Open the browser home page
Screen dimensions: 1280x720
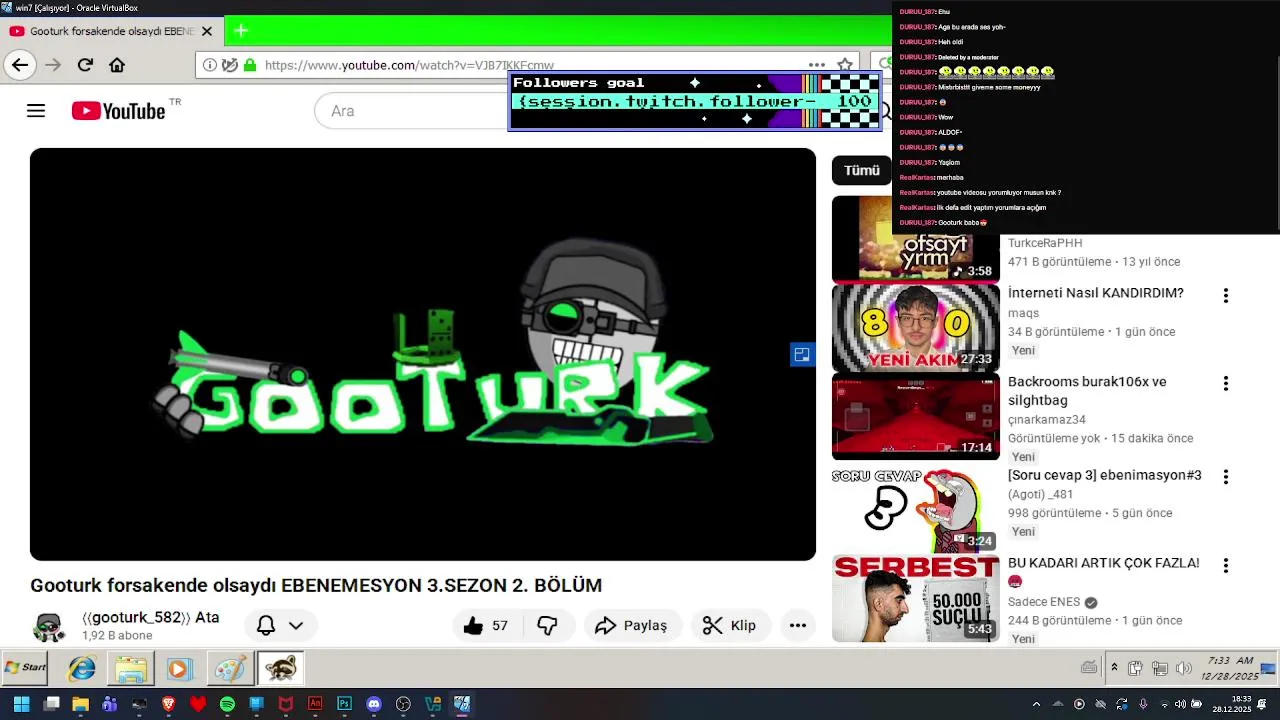(117, 65)
